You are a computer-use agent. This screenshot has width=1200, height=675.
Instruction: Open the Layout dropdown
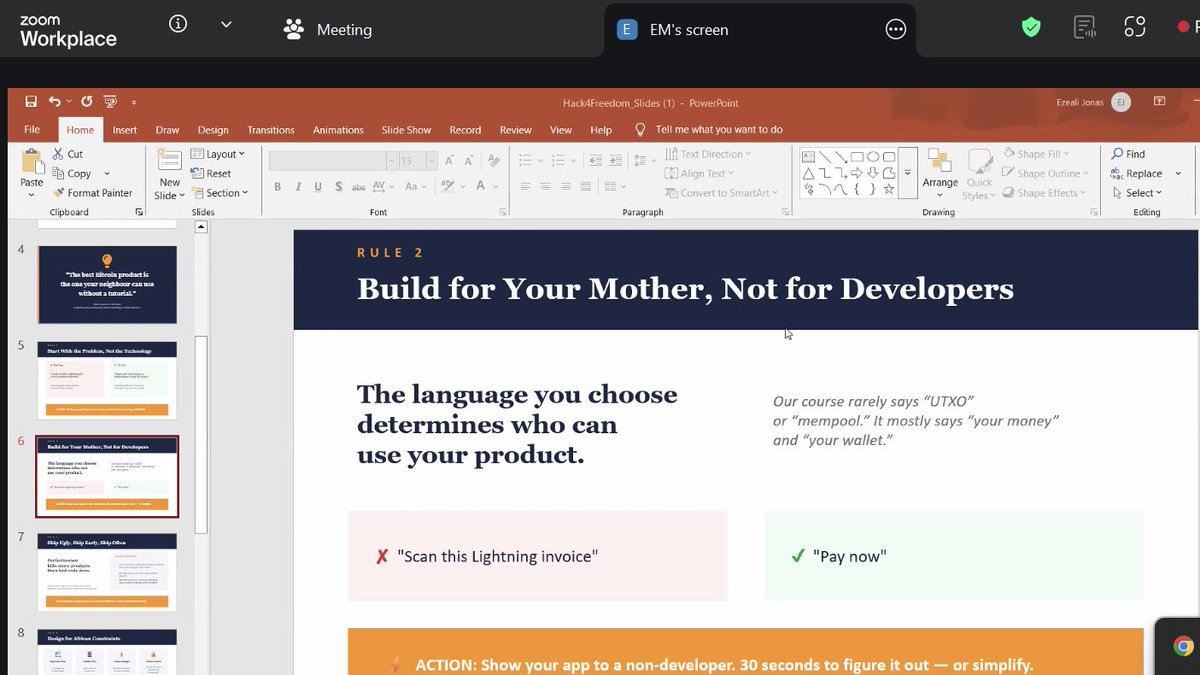[217, 154]
